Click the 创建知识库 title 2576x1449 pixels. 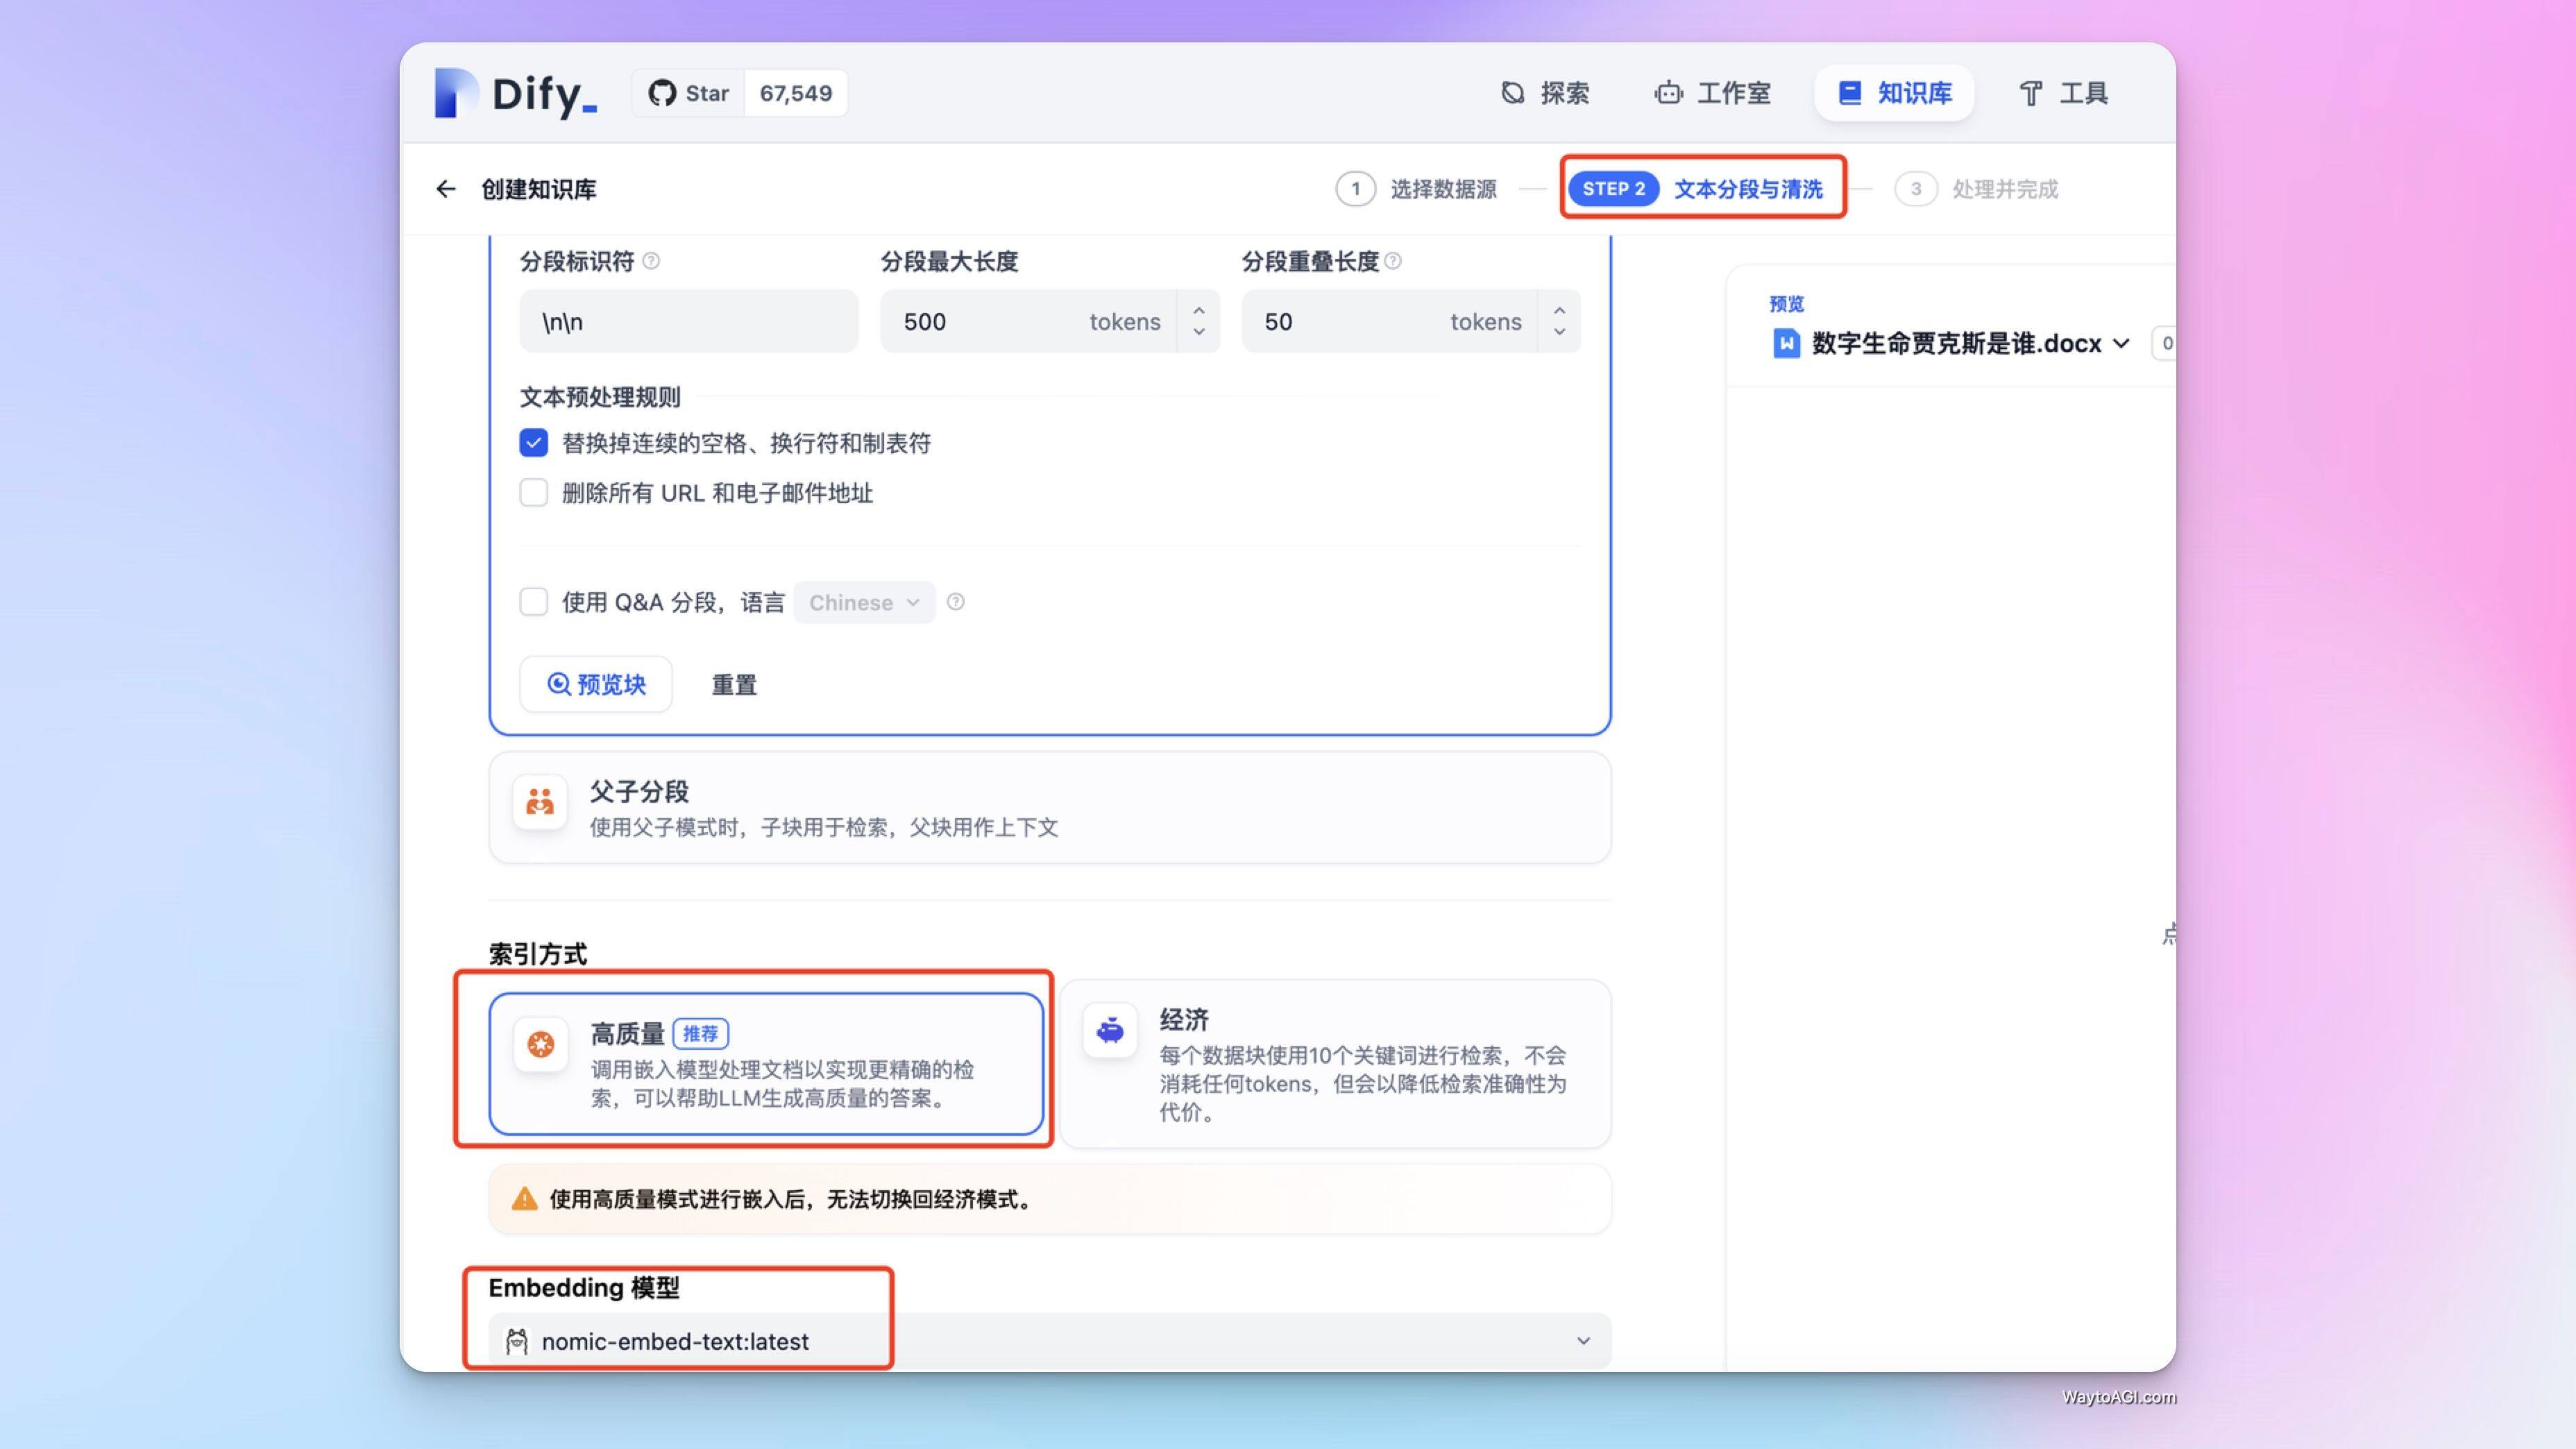click(539, 189)
